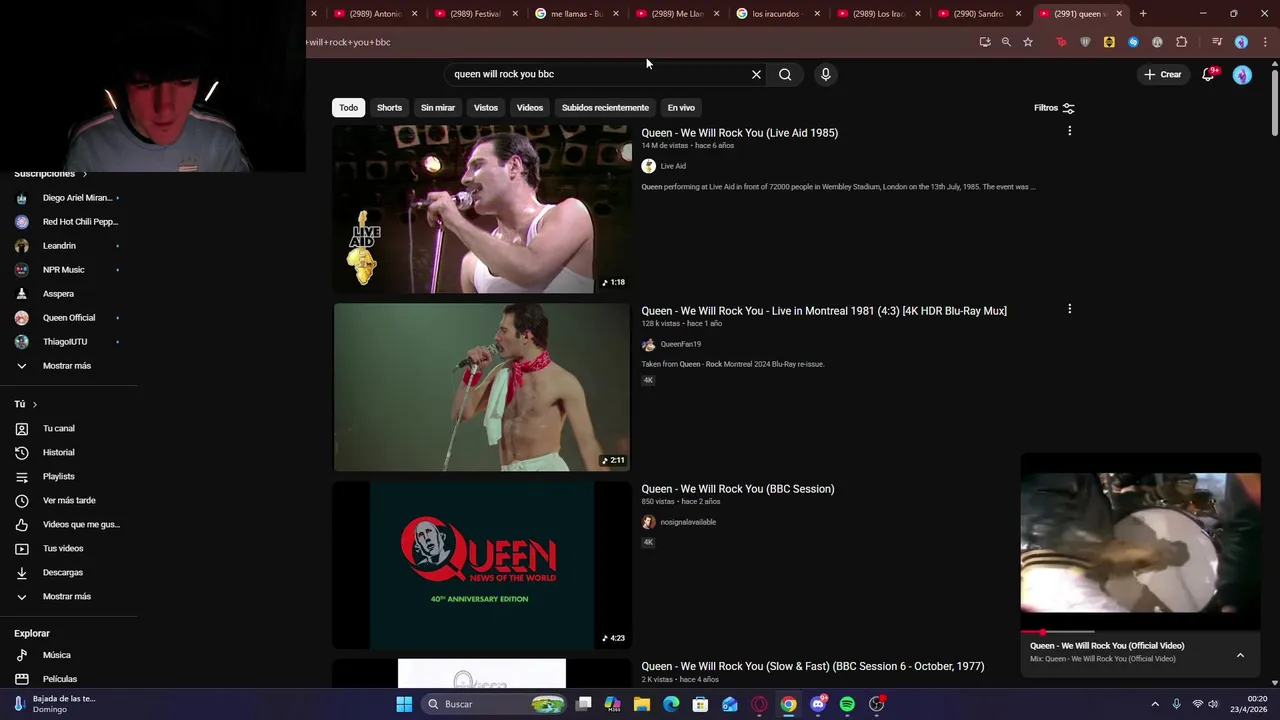Open Spotify from the taskbar

[847, 704]
